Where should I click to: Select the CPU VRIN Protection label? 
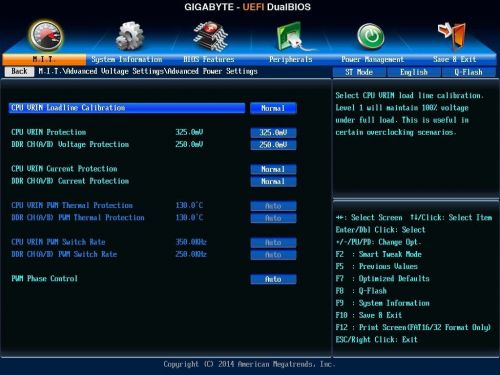pyautogui.click(x=49, y=132)
